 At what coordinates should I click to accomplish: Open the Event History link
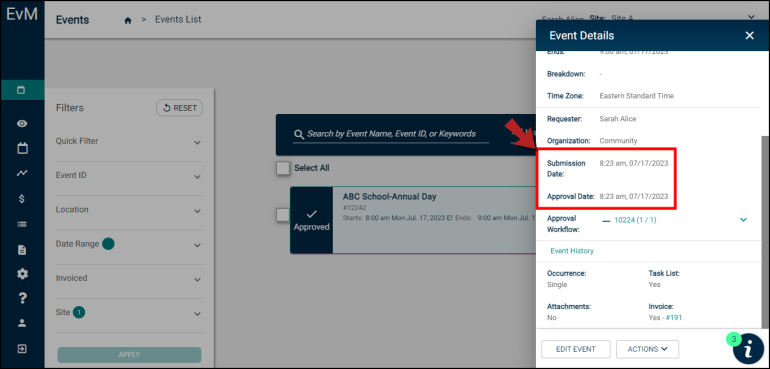point(572,251)
